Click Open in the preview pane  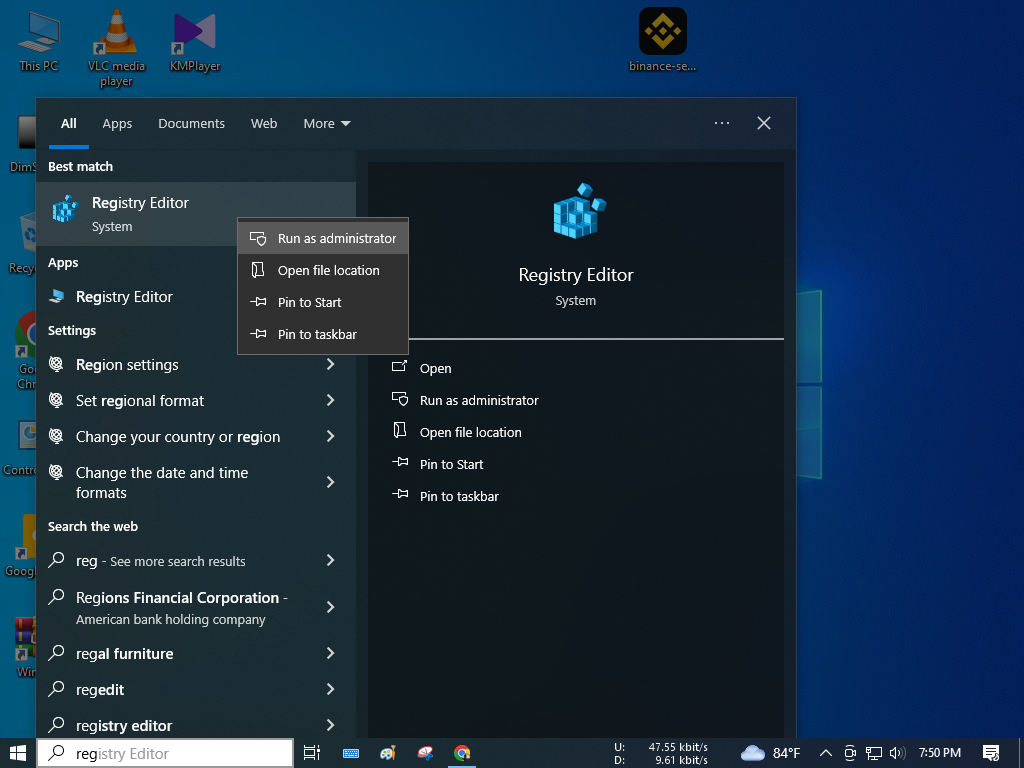[x=435, y=368]
